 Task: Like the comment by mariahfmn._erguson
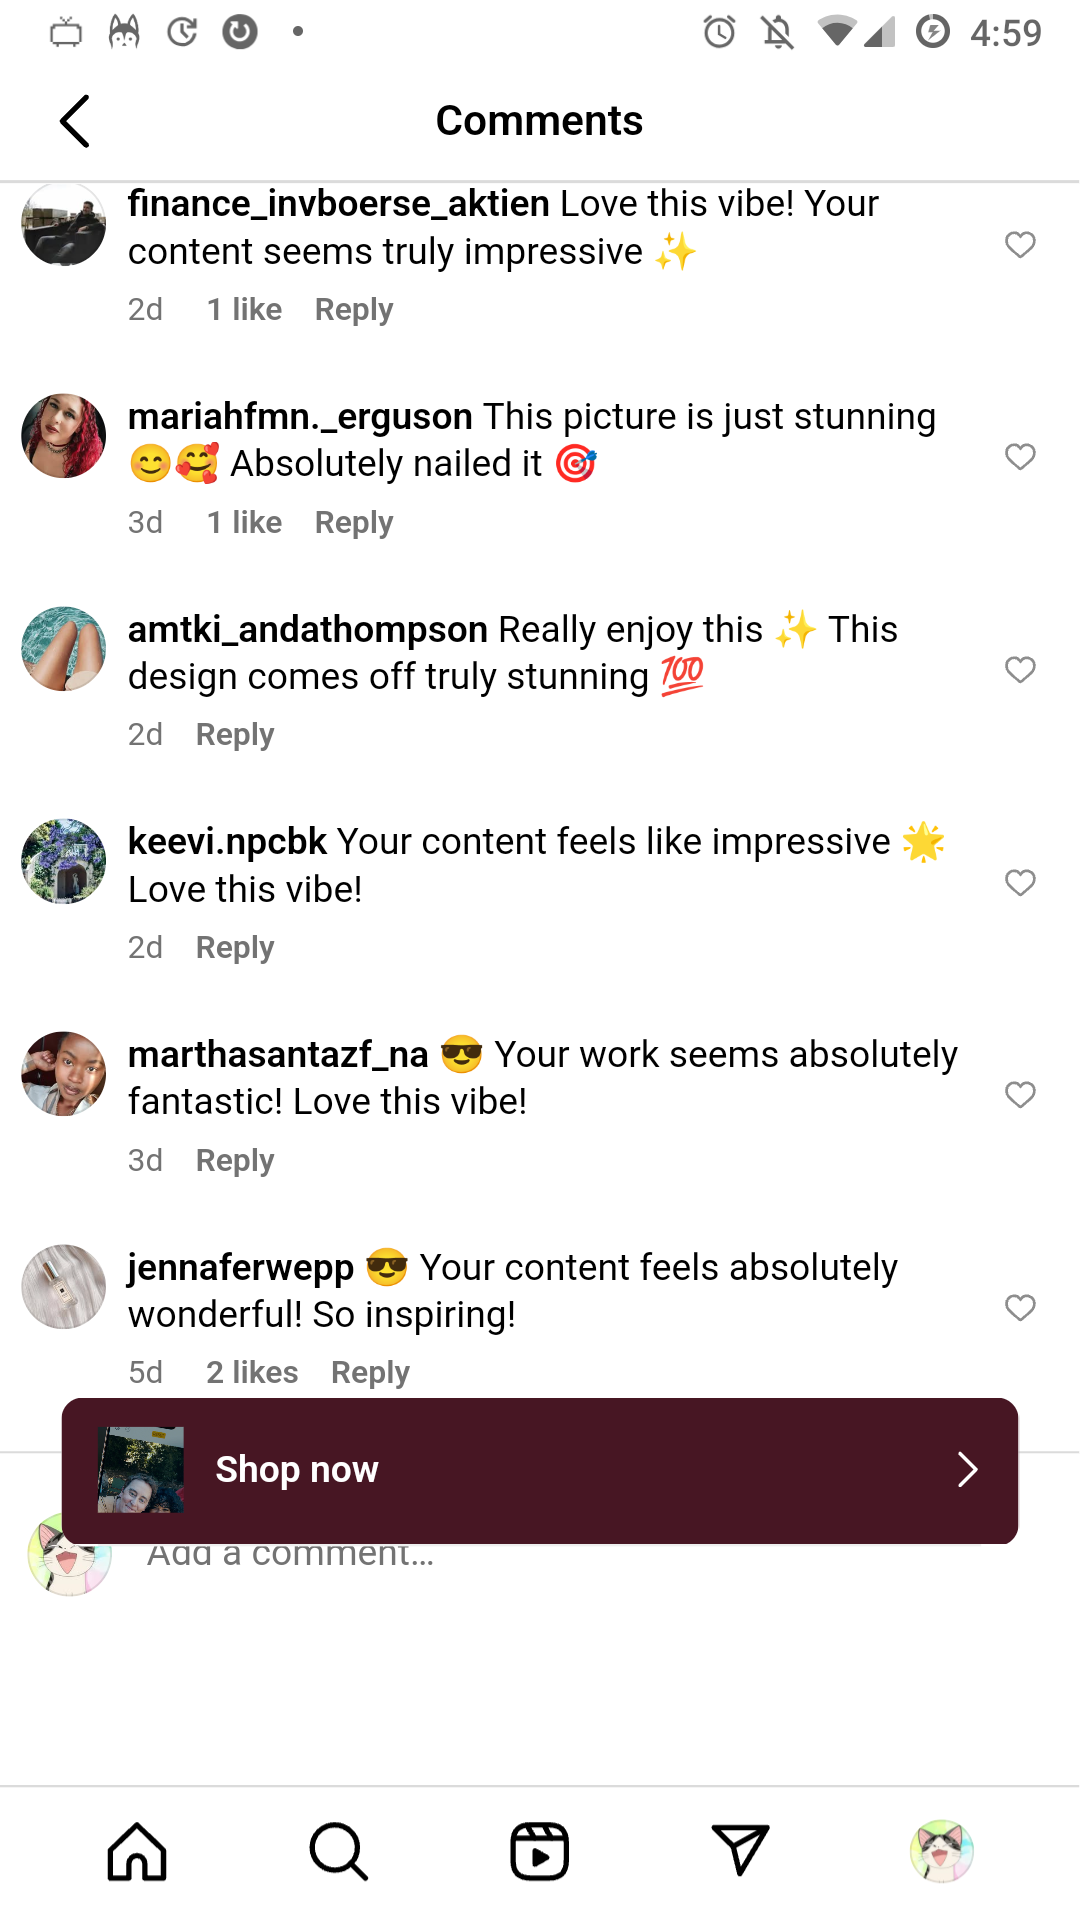coord(1020,457)
